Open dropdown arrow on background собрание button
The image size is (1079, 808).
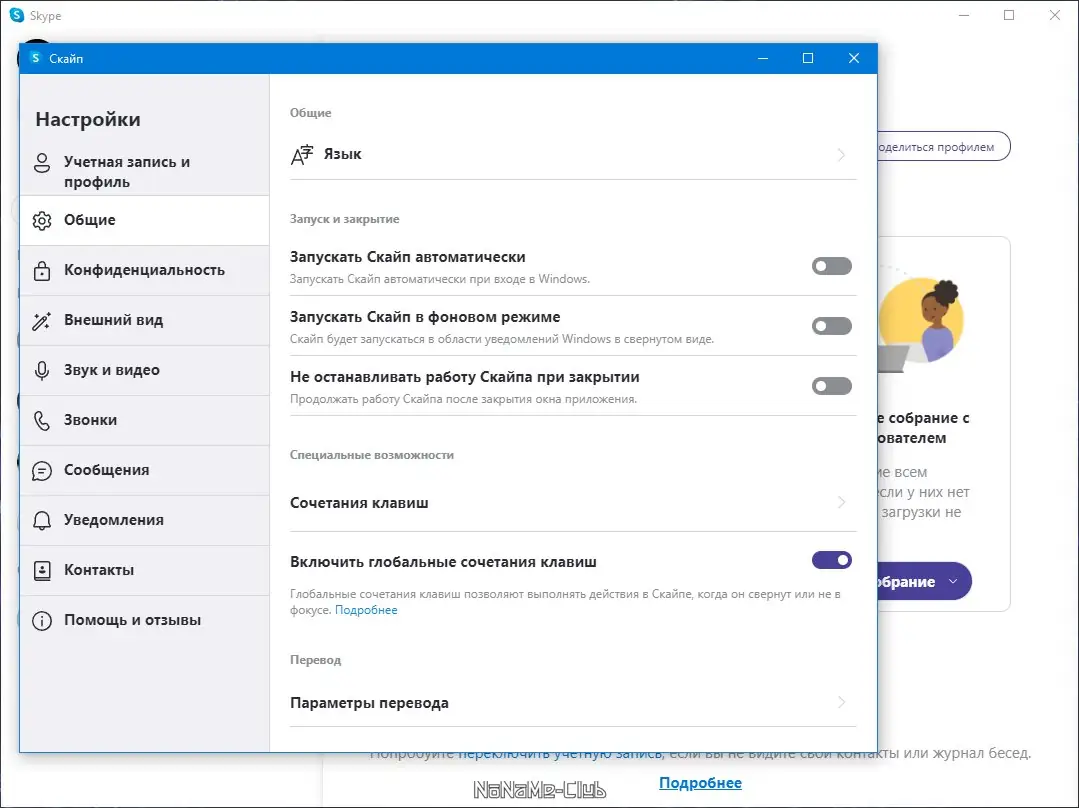[x=953, y=581]
